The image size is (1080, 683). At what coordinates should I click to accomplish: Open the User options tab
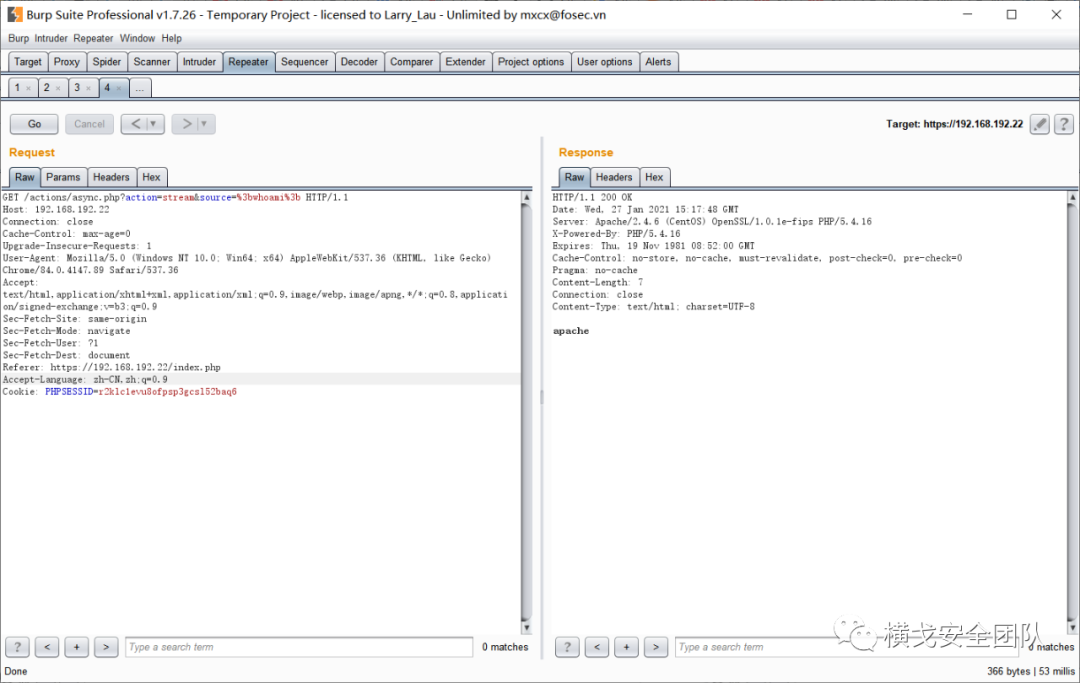(x=604, y=62)
